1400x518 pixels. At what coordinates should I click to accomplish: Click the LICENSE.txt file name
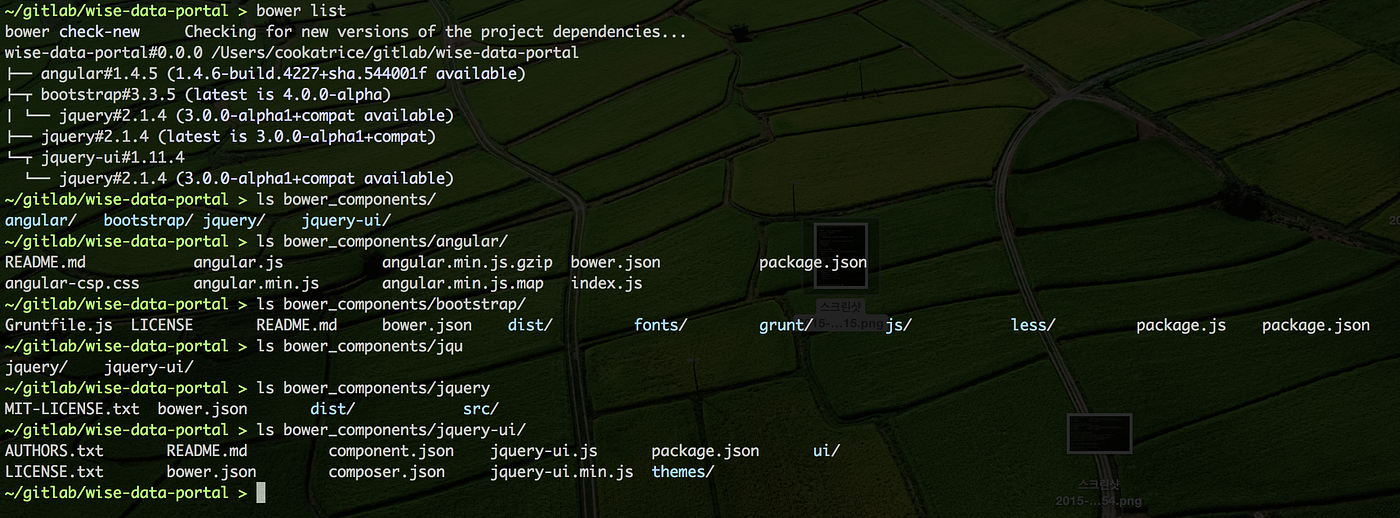[54, 473]
